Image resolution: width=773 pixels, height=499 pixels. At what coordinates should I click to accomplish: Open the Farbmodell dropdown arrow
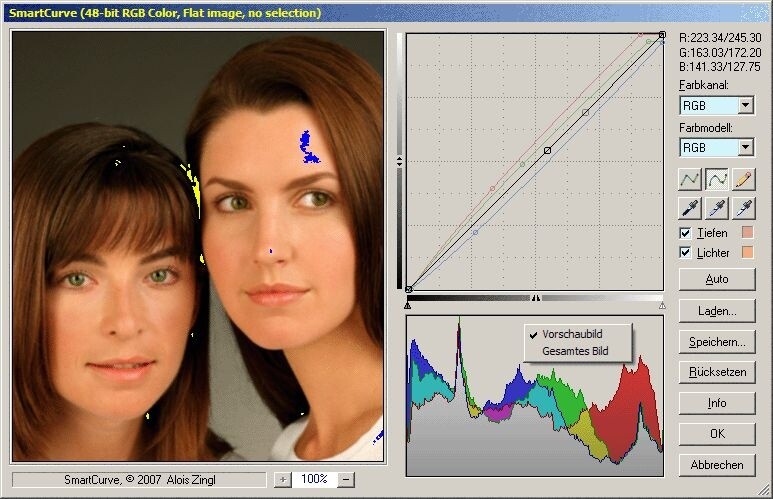(x=745, y=147)
